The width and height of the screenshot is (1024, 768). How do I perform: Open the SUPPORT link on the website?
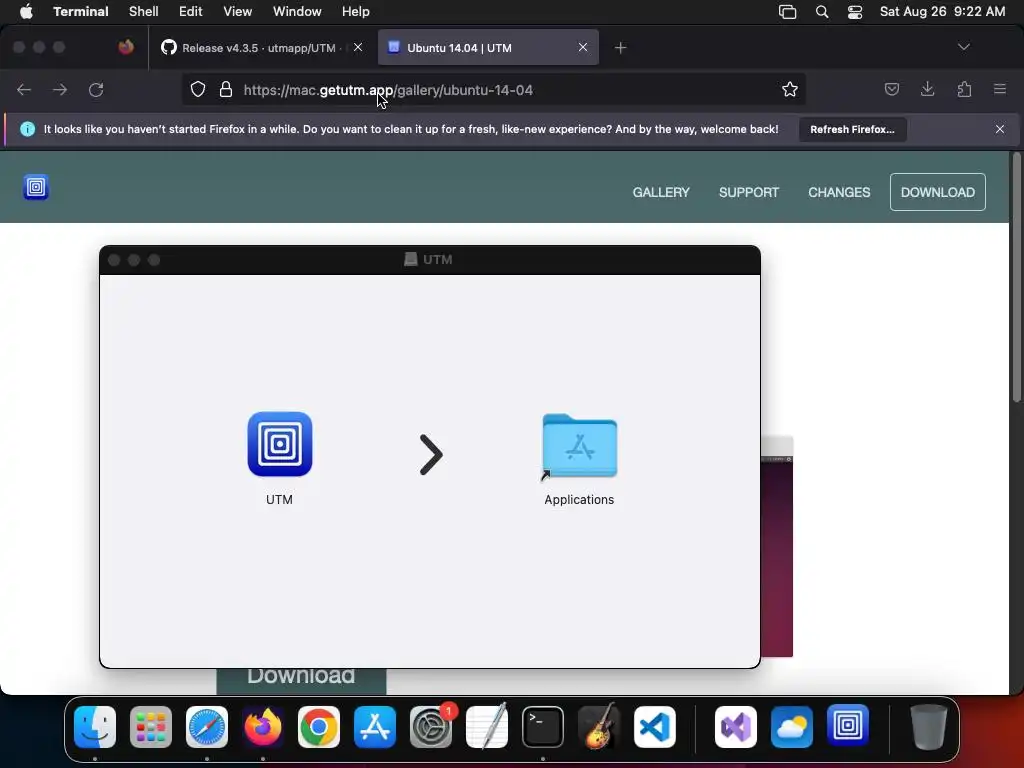[x=749, y=192]
